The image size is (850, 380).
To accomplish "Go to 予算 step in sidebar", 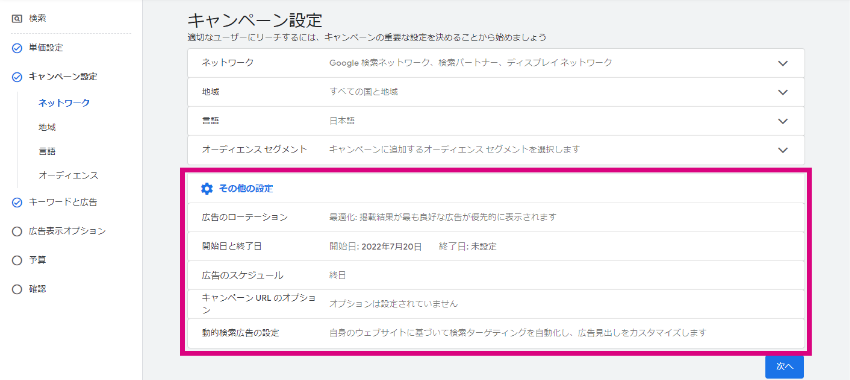I will point(37,260).
